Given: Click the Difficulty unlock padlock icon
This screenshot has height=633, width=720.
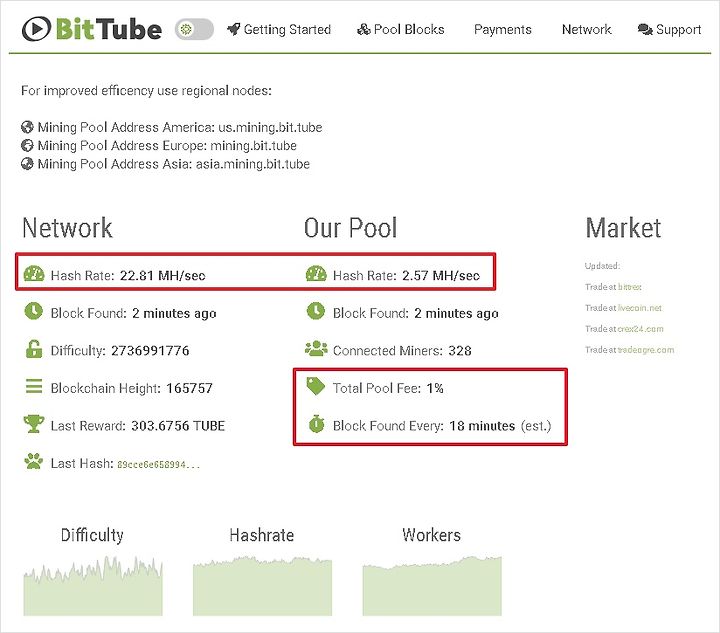Looking at the screenshot, I should point(34,349).
